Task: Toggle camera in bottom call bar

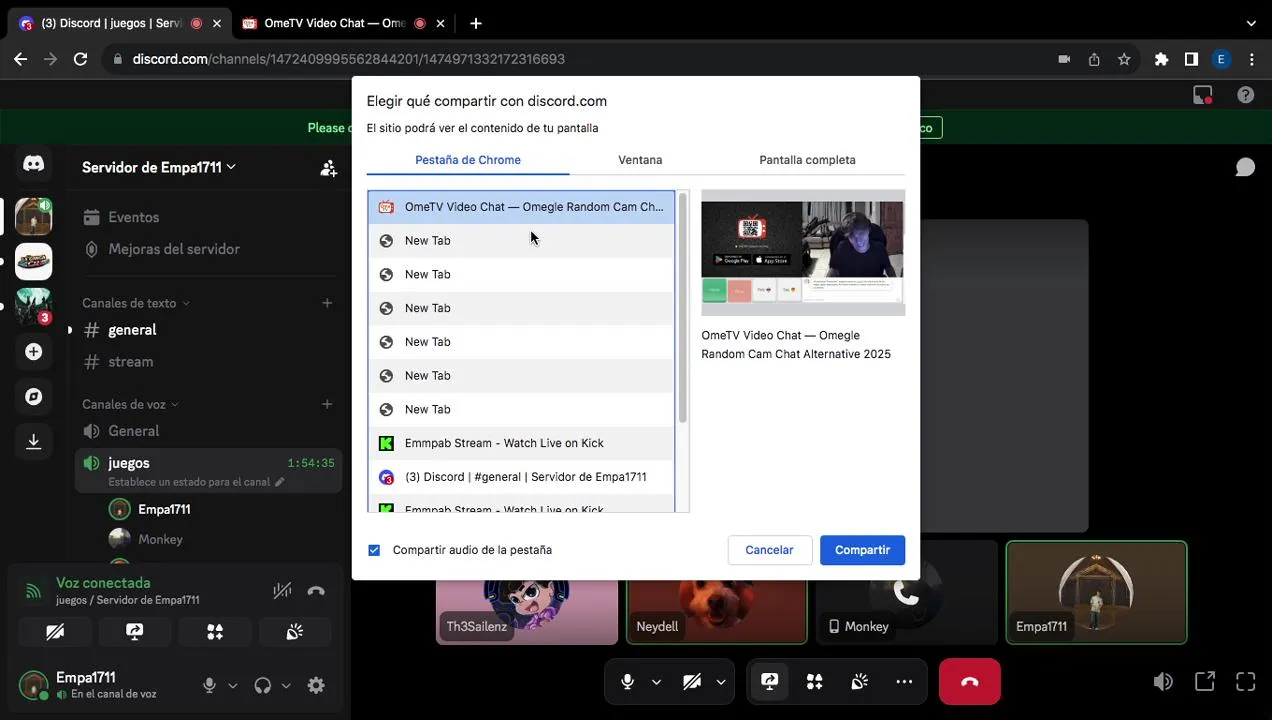Action: pyautogui.click(x=692, y=682)
